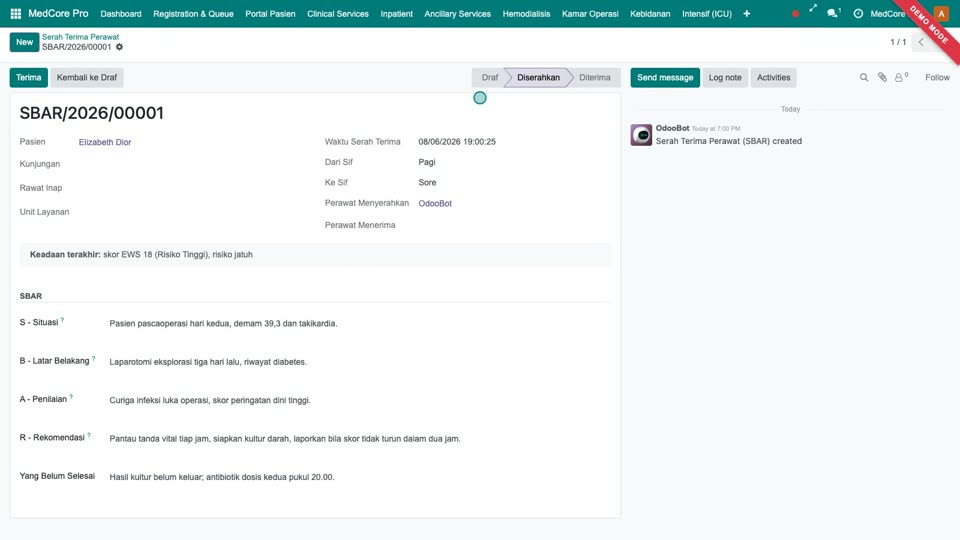Click Keadaan terakhir EWS summary text
960x540 pixels.
click(141, 255)
